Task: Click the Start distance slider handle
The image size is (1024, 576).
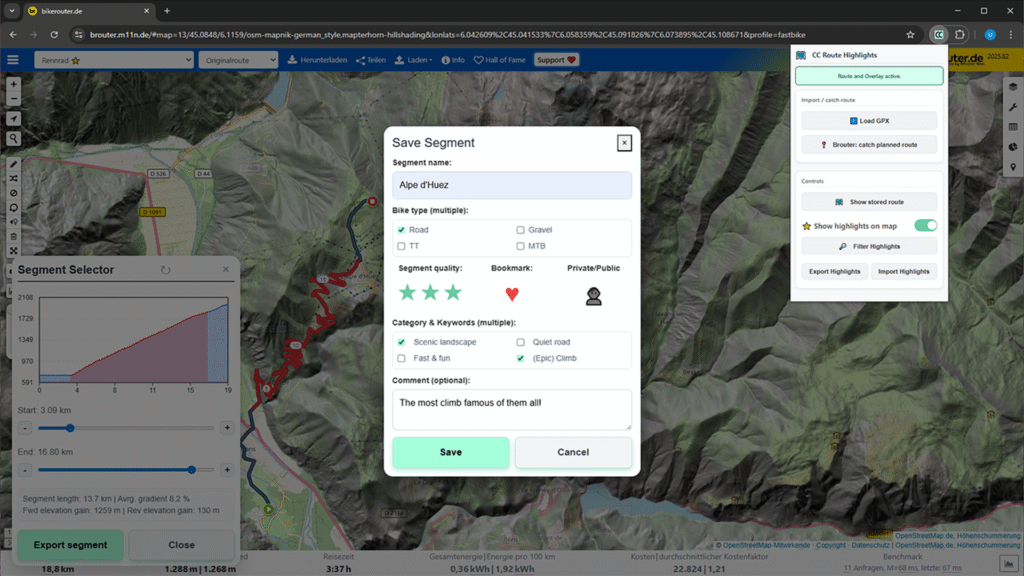Action: tap(70, 428)
